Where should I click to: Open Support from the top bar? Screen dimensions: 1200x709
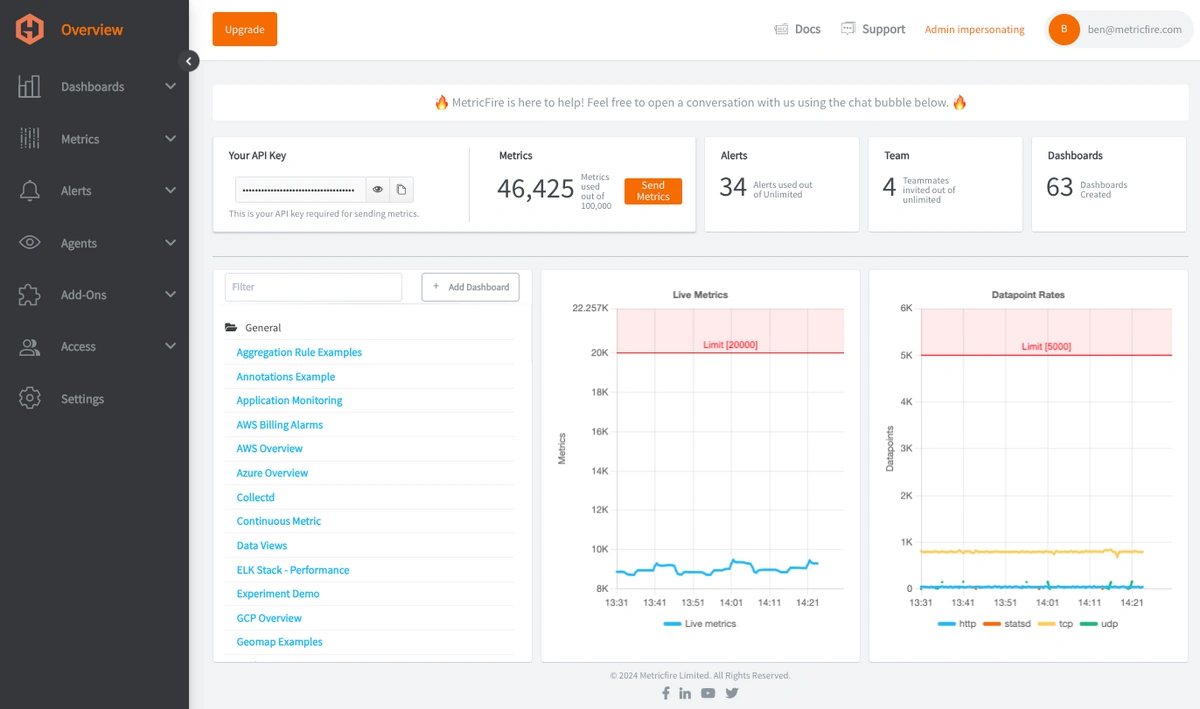coord(873,29)
